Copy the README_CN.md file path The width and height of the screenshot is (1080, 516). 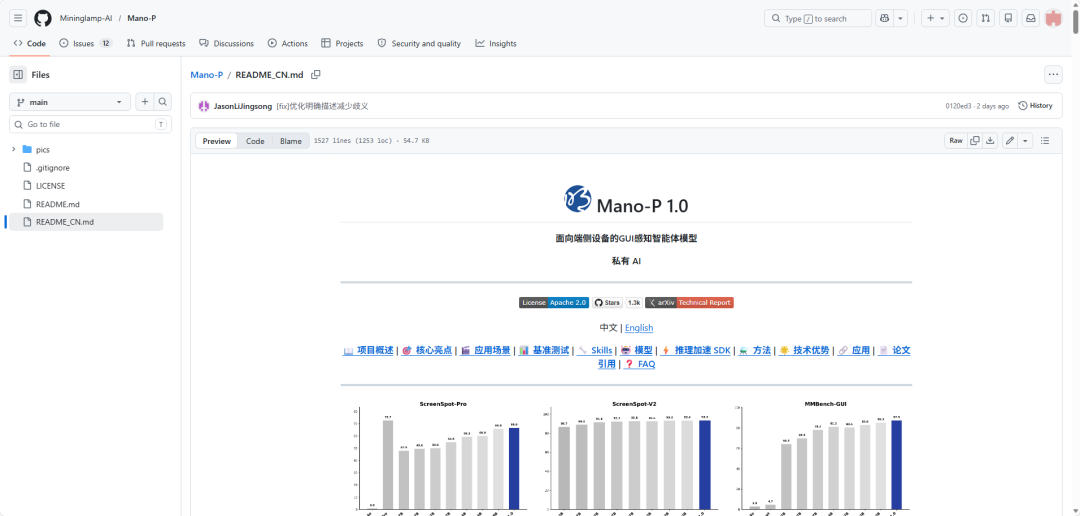(x=315, y=74)
